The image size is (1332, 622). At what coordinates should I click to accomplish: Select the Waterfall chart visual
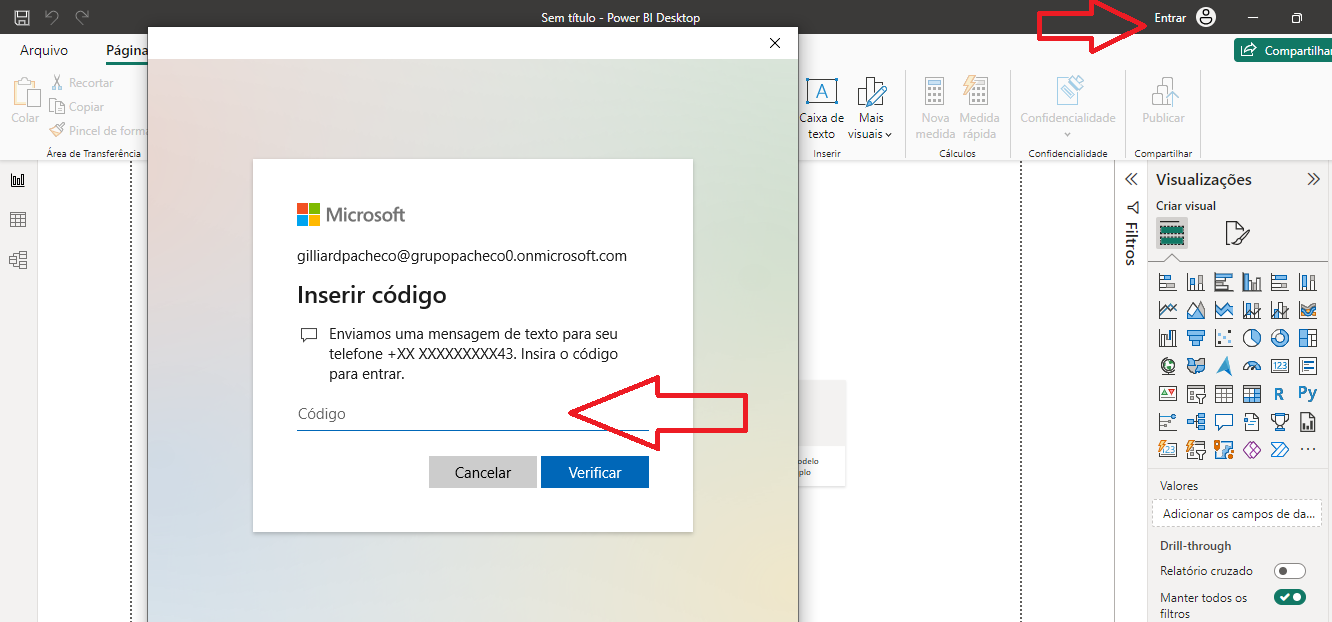pos(1167,338)
